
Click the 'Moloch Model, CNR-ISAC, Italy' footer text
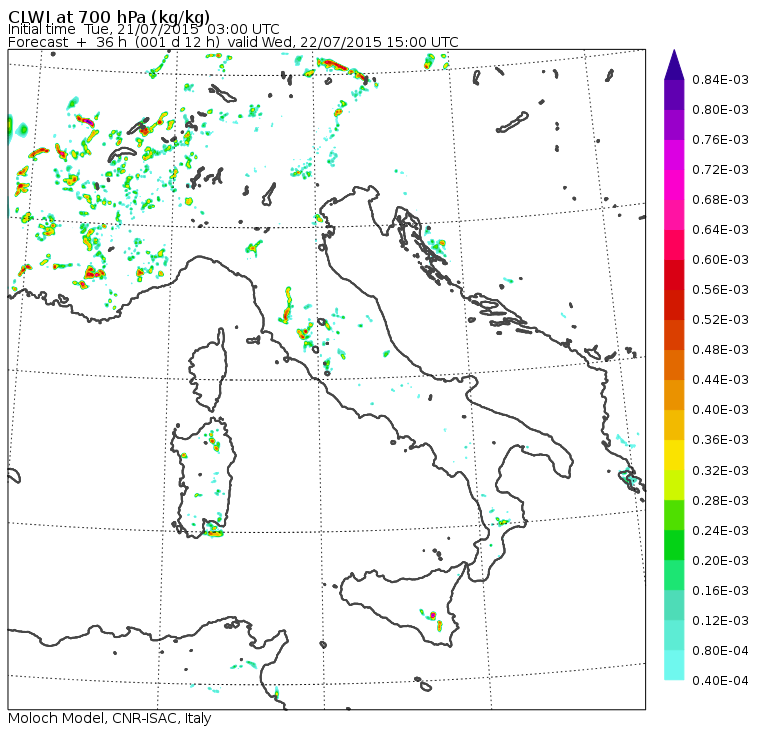pos(110,718)
